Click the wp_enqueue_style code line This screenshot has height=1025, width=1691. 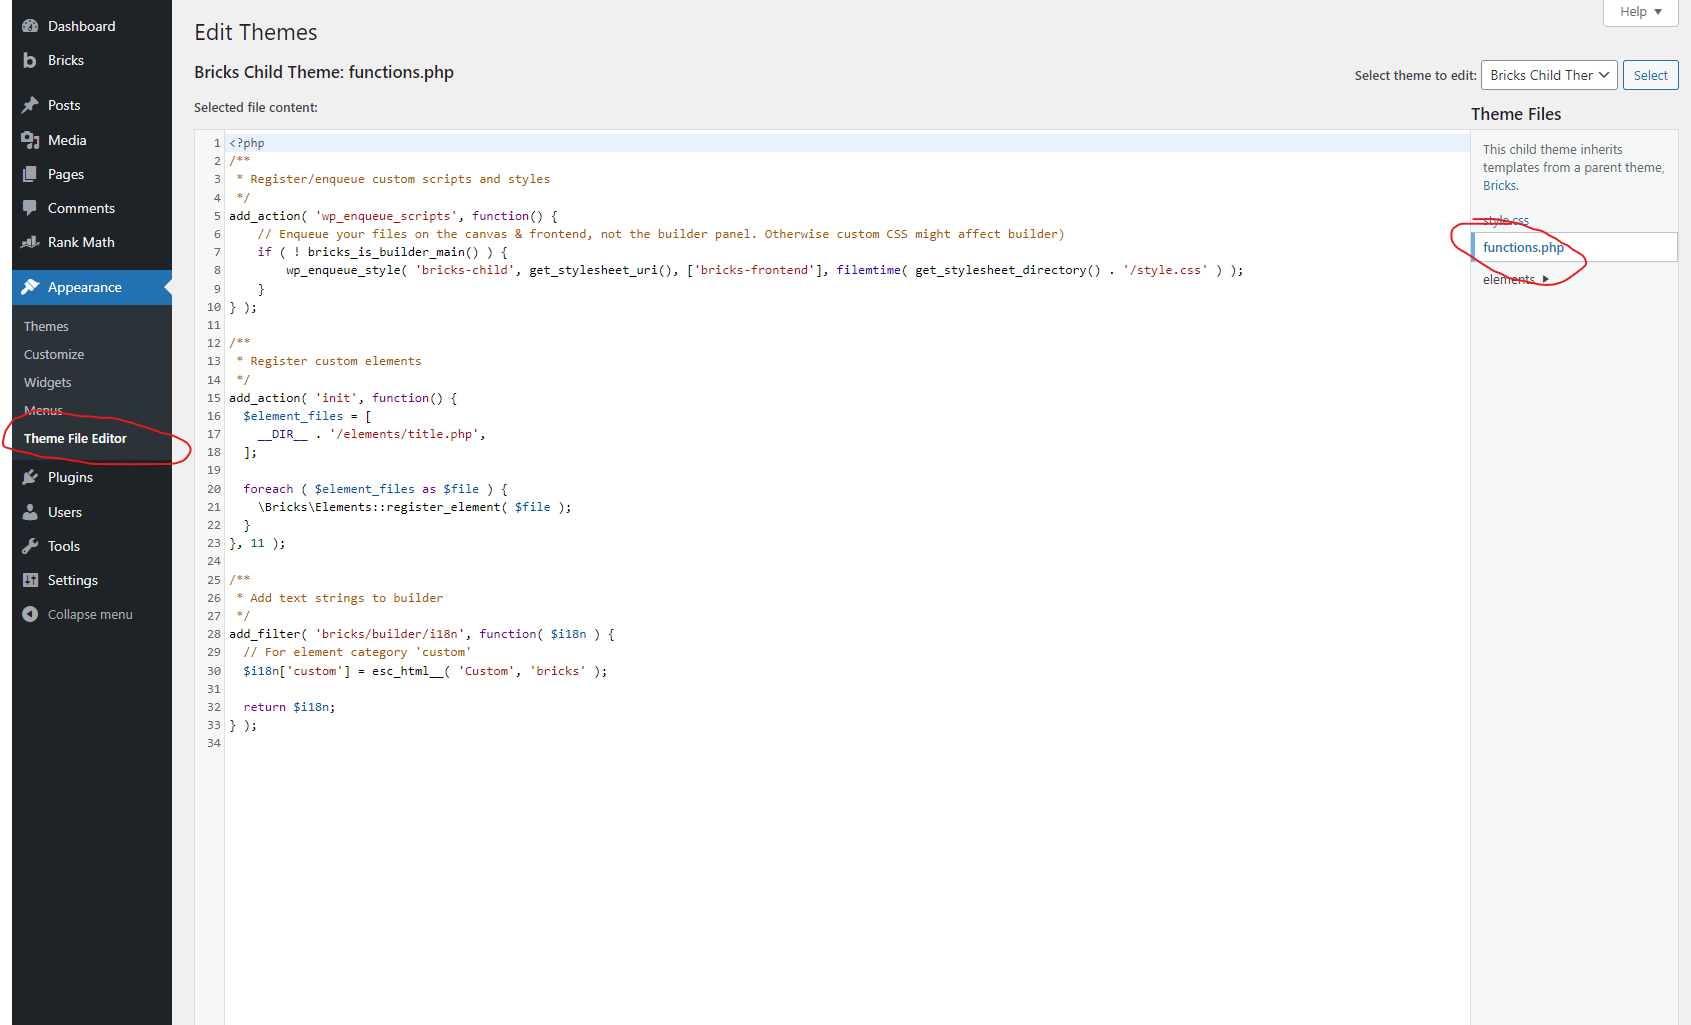[x=764, y=270]
